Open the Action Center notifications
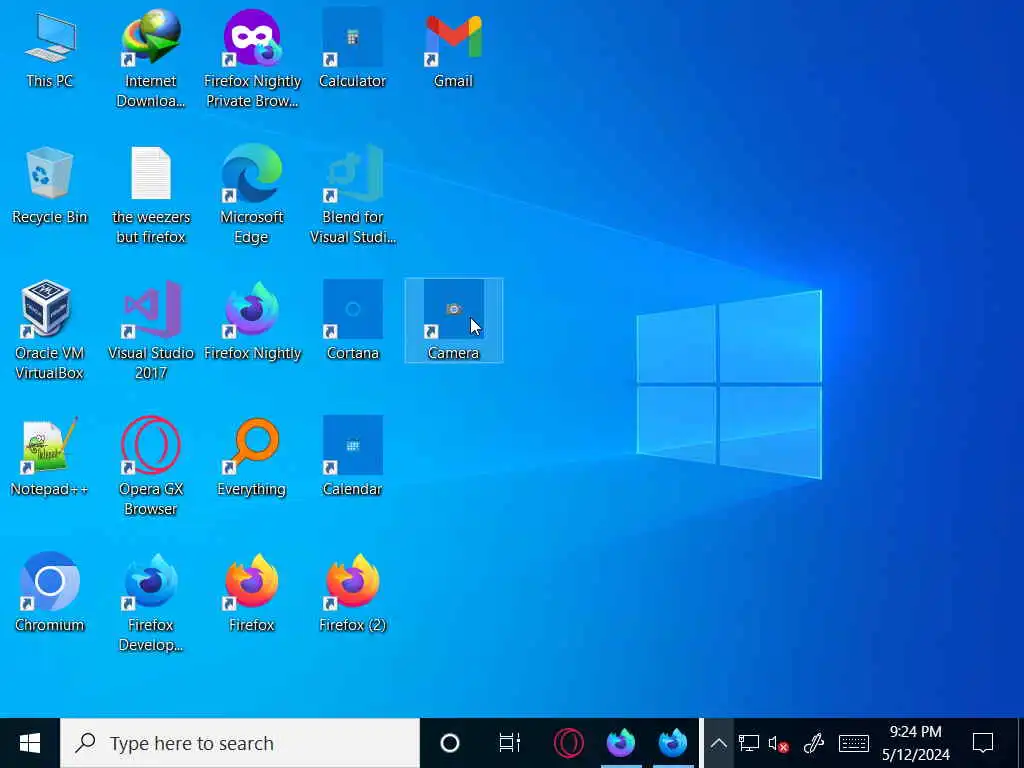Screen dimensions: 1024x768 [x=983, y=743]
